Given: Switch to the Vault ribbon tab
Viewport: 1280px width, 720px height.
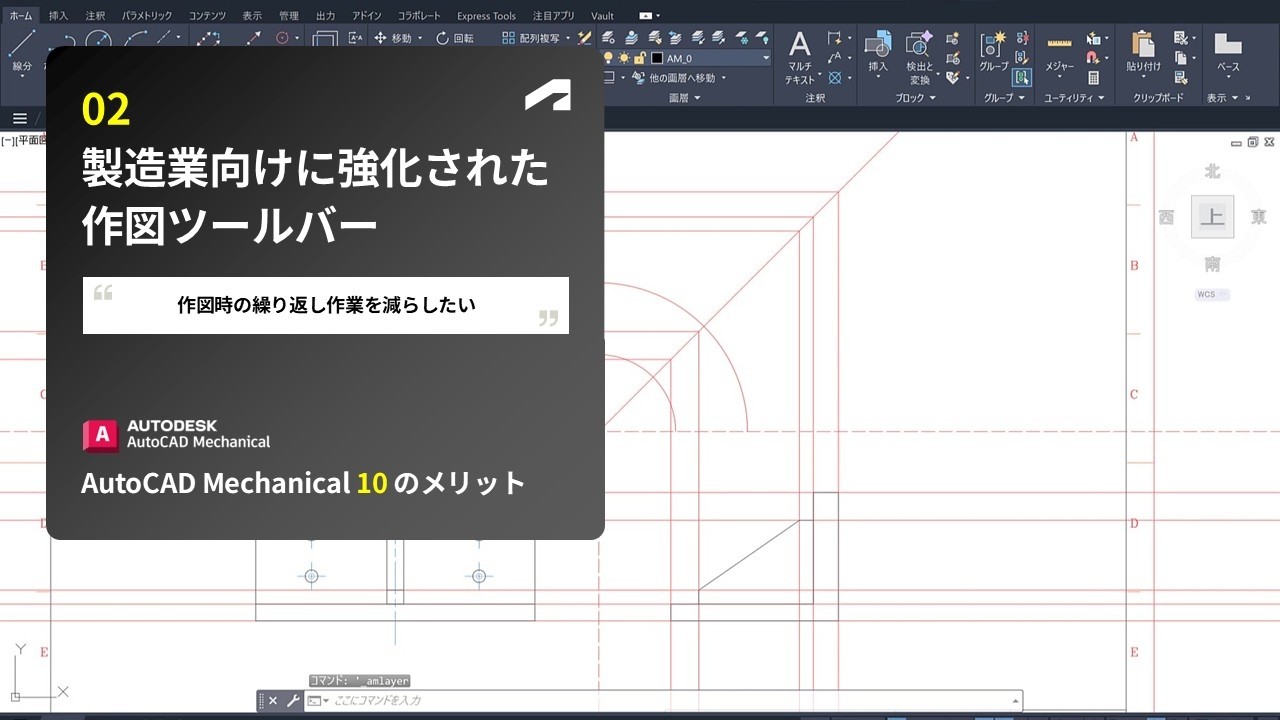Looking at the screenshot, I should pyautogui.click(x=603, y=16).
